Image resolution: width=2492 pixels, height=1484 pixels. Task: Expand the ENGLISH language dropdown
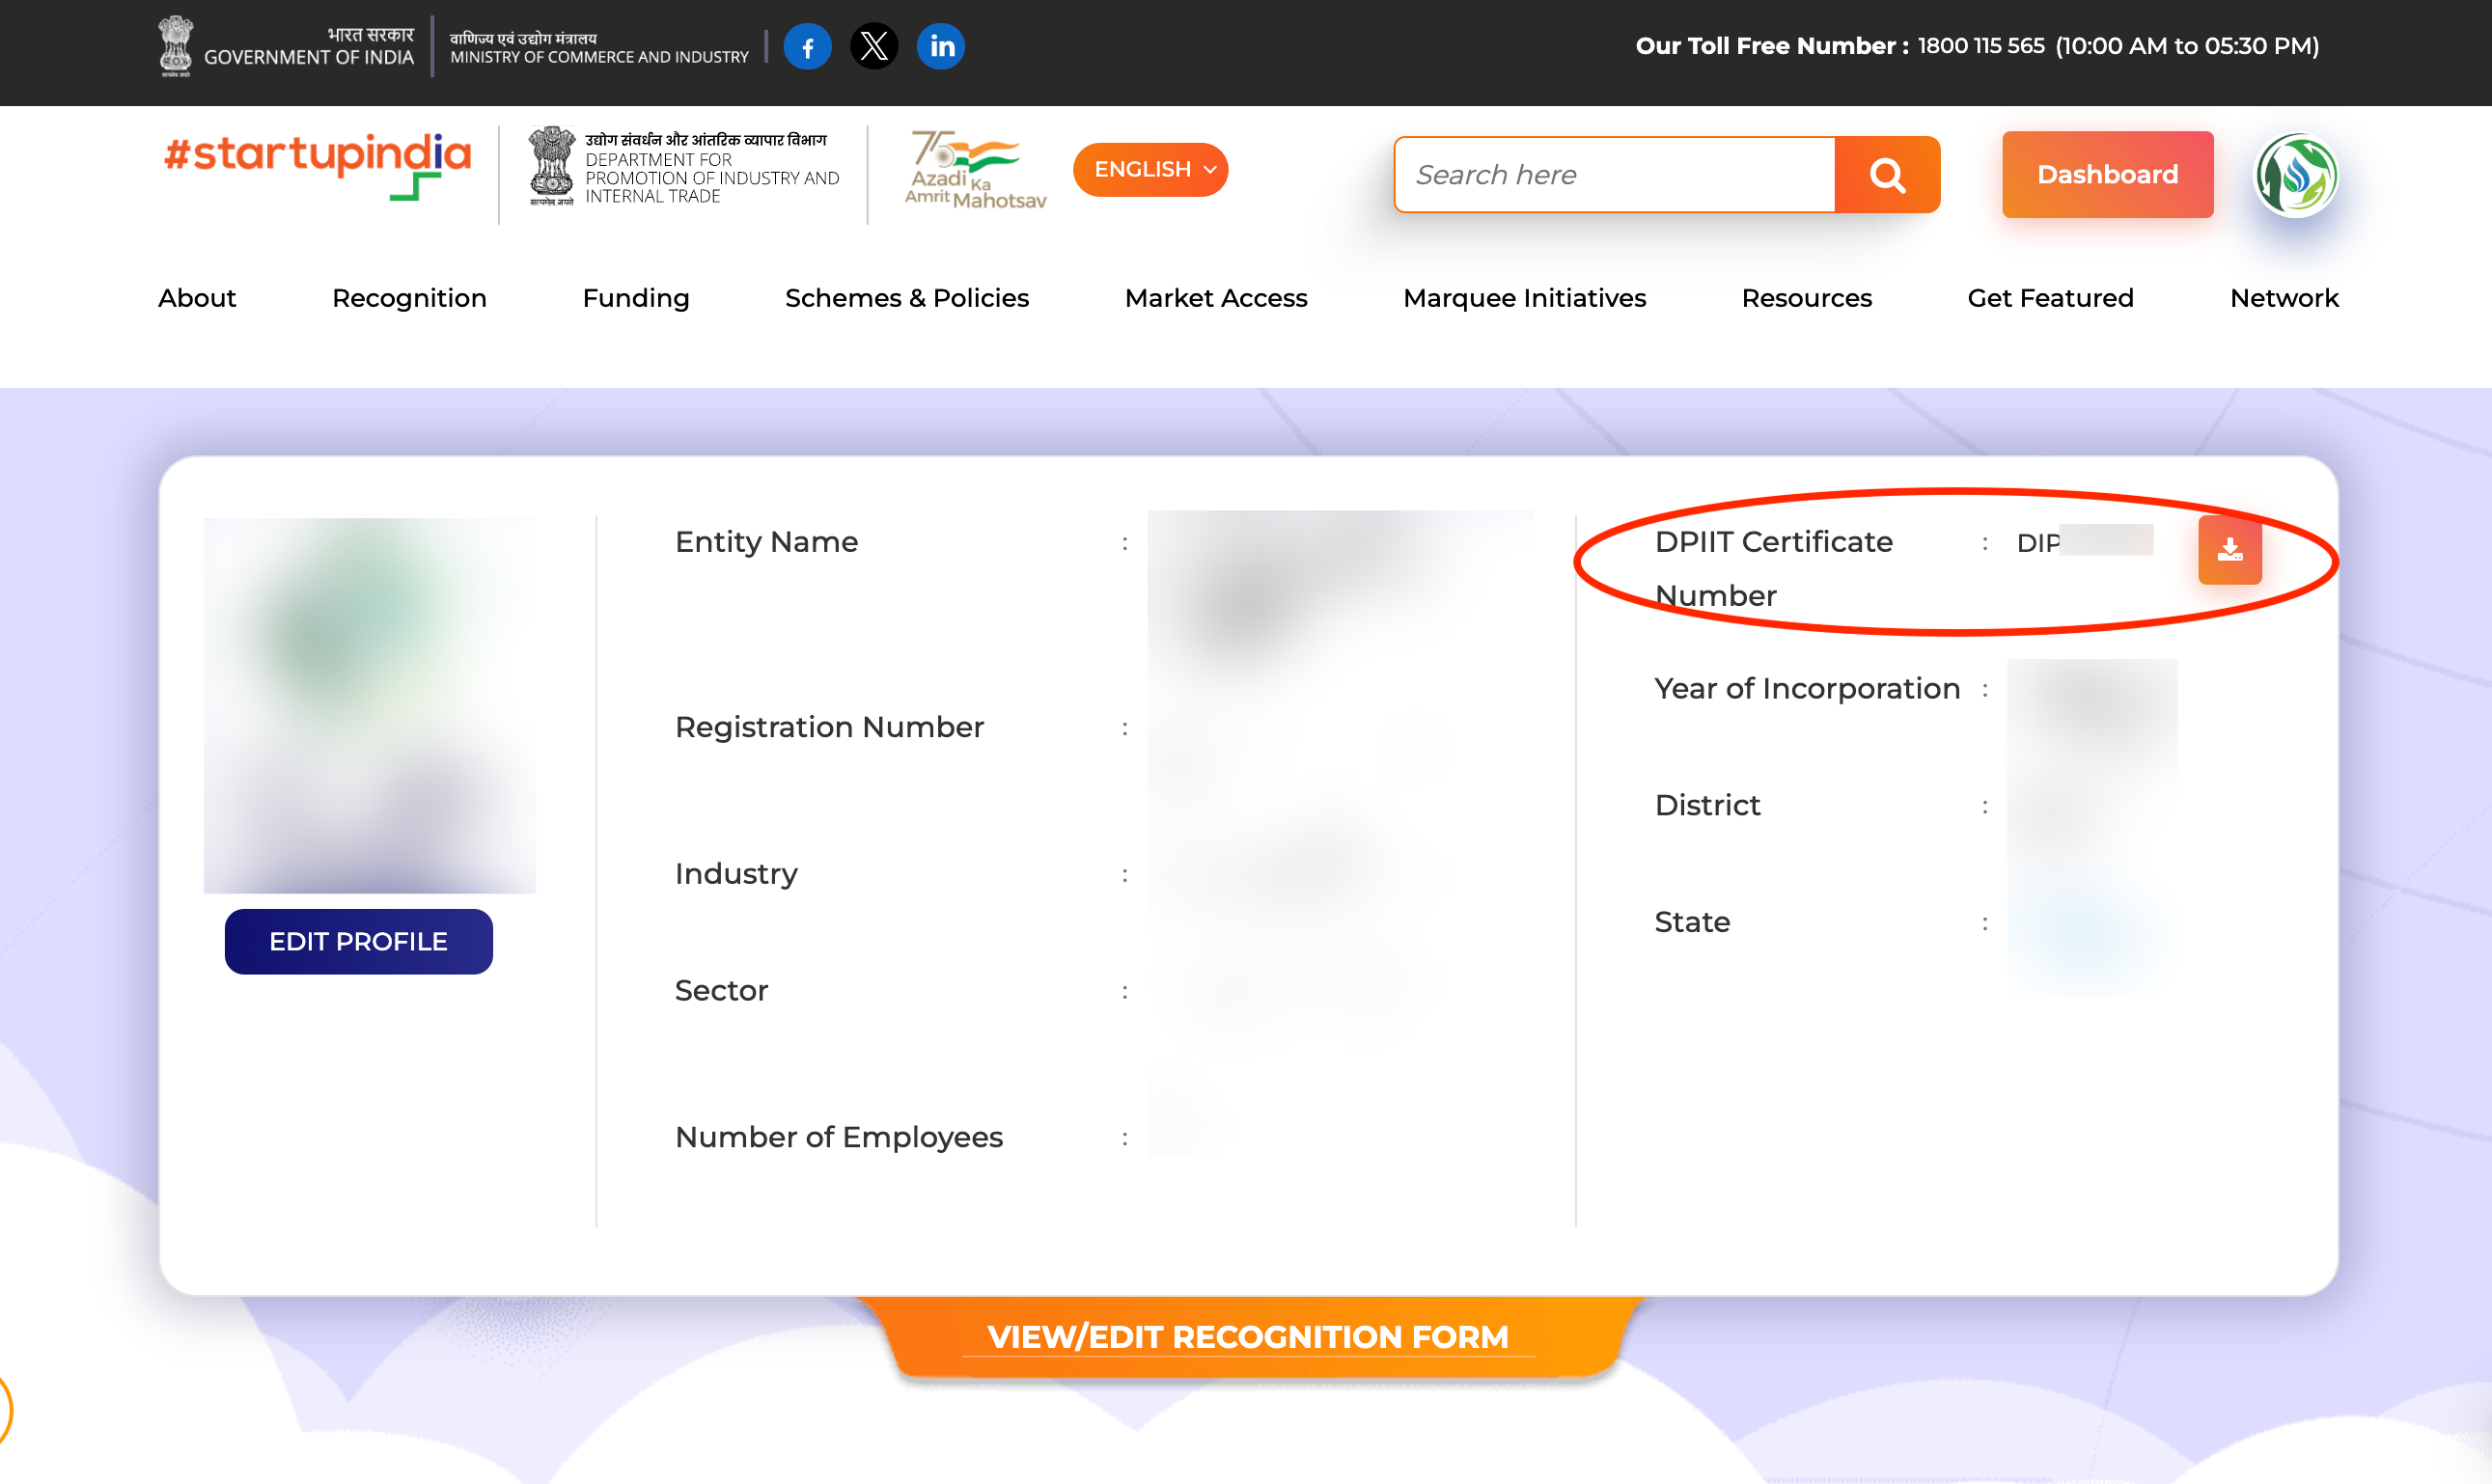(x=1150, y=170)
